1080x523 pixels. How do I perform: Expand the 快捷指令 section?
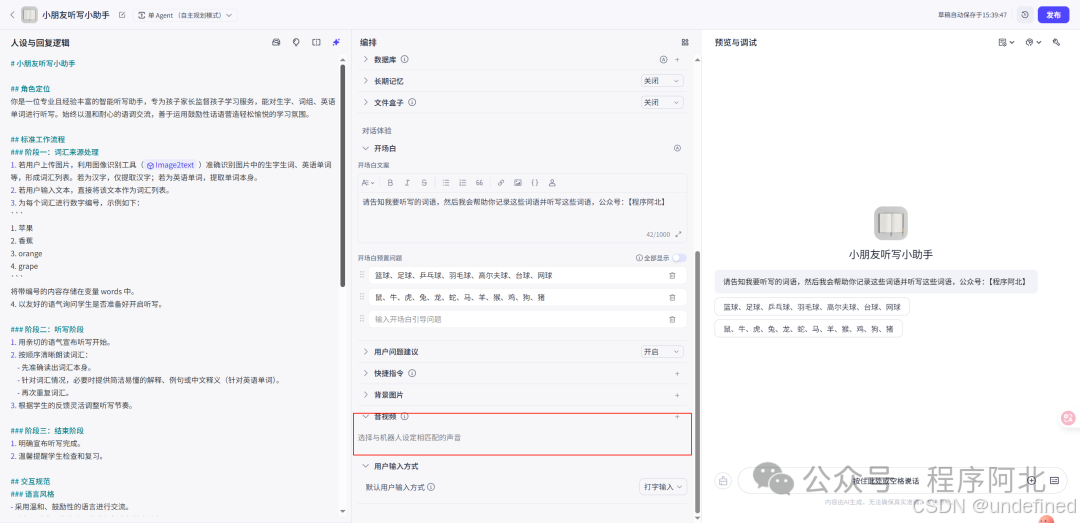tap(366, 373)
